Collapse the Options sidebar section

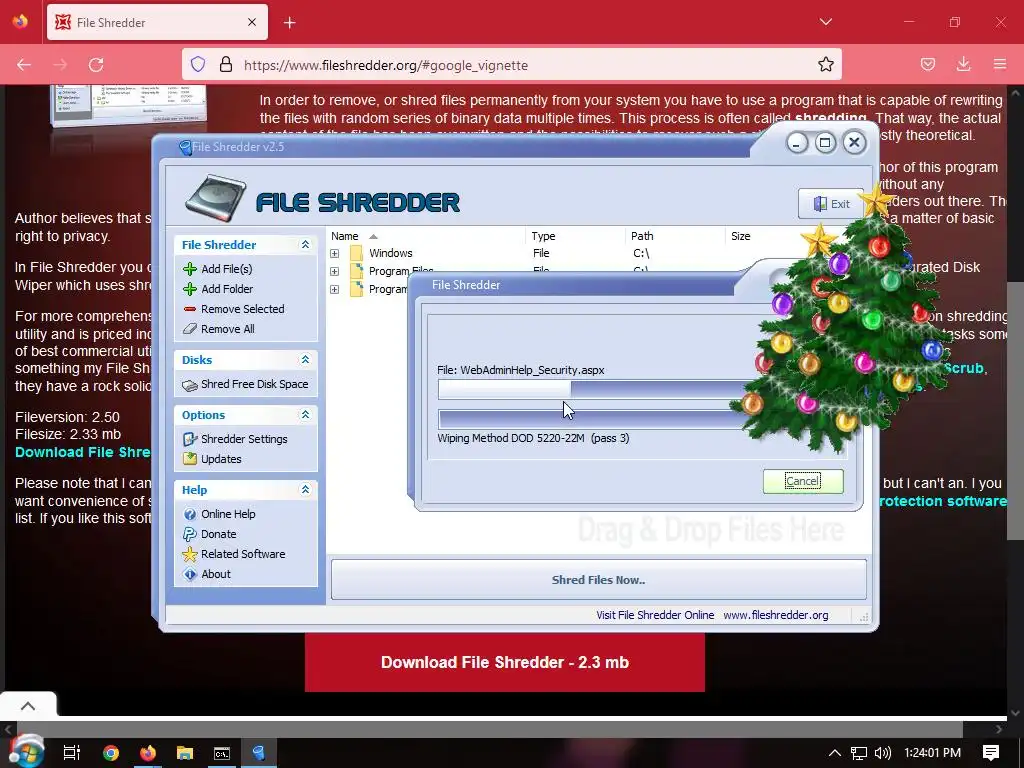[305, 415]
